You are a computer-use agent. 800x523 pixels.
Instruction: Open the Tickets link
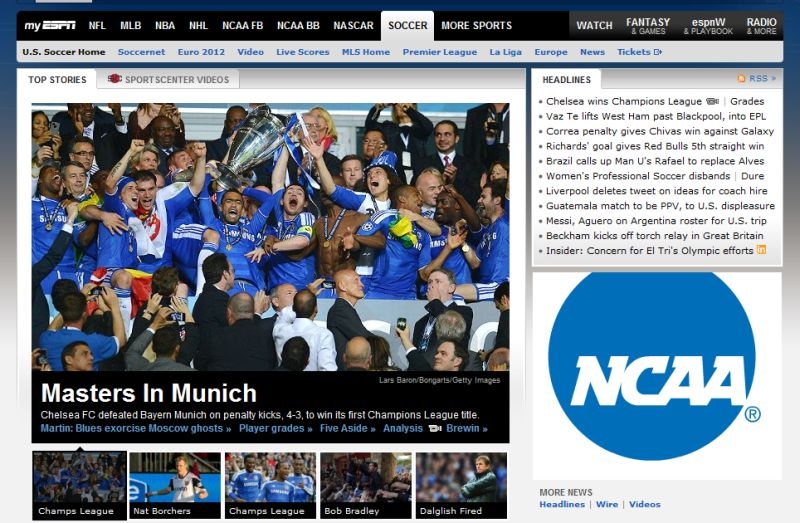point(634,52)
